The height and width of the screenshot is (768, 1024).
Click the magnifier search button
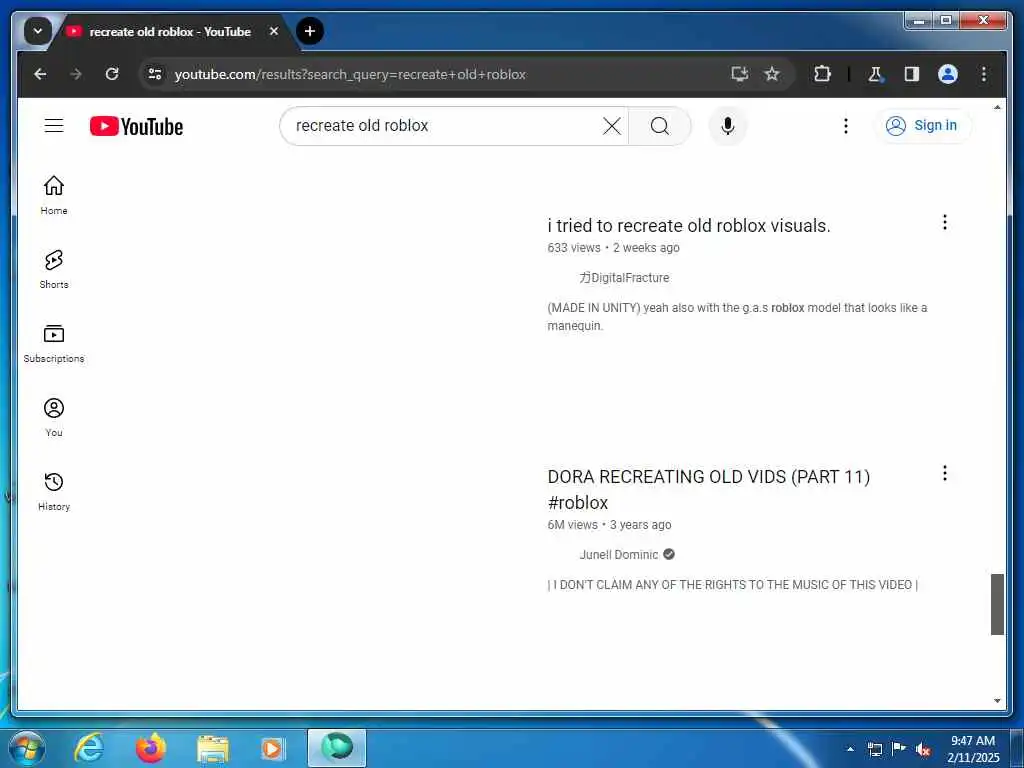[660, 125]
